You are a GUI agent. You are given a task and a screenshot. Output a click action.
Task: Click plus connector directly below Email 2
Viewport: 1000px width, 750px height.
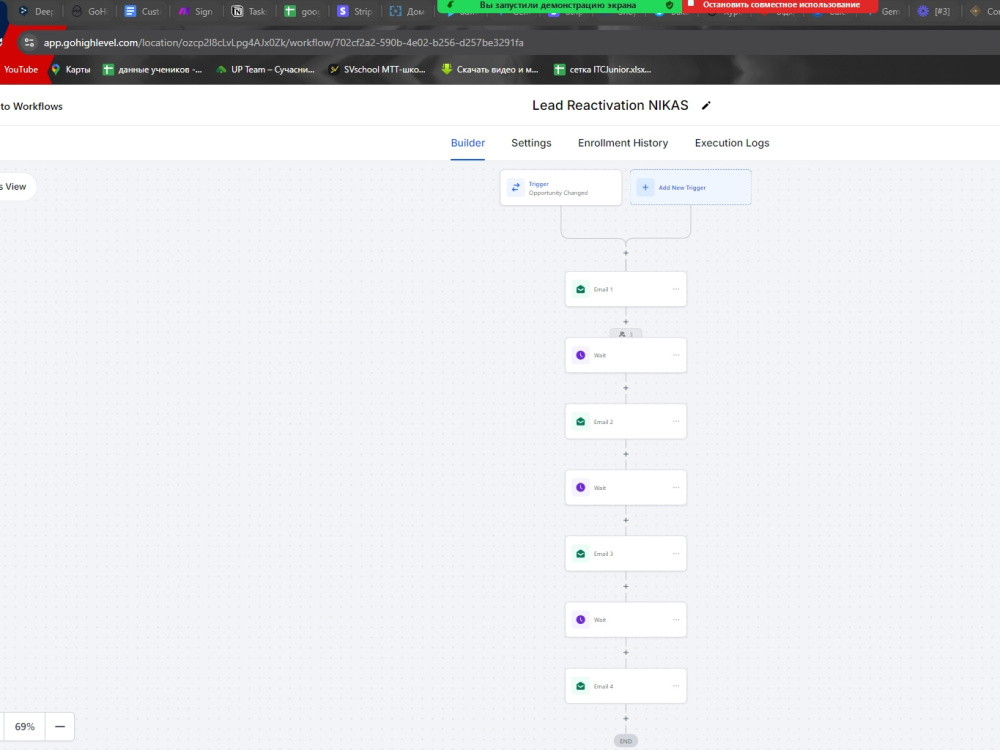(626, 455)
